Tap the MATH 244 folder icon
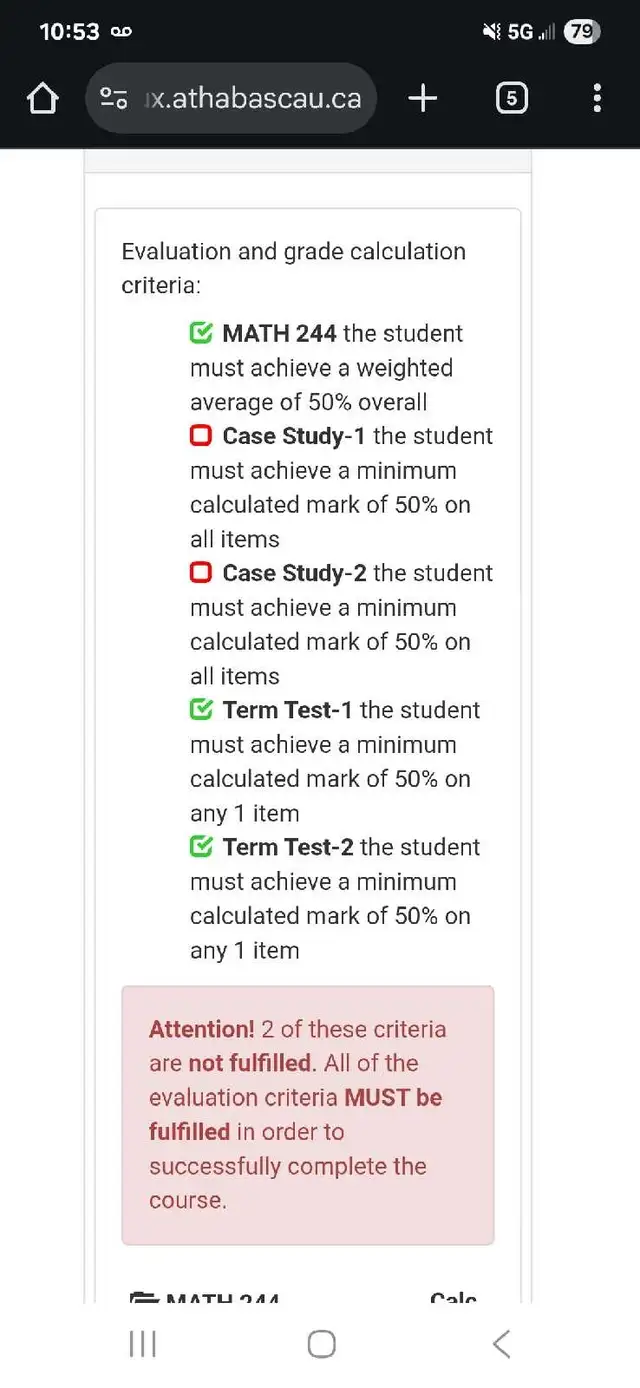 [143, 1296]
